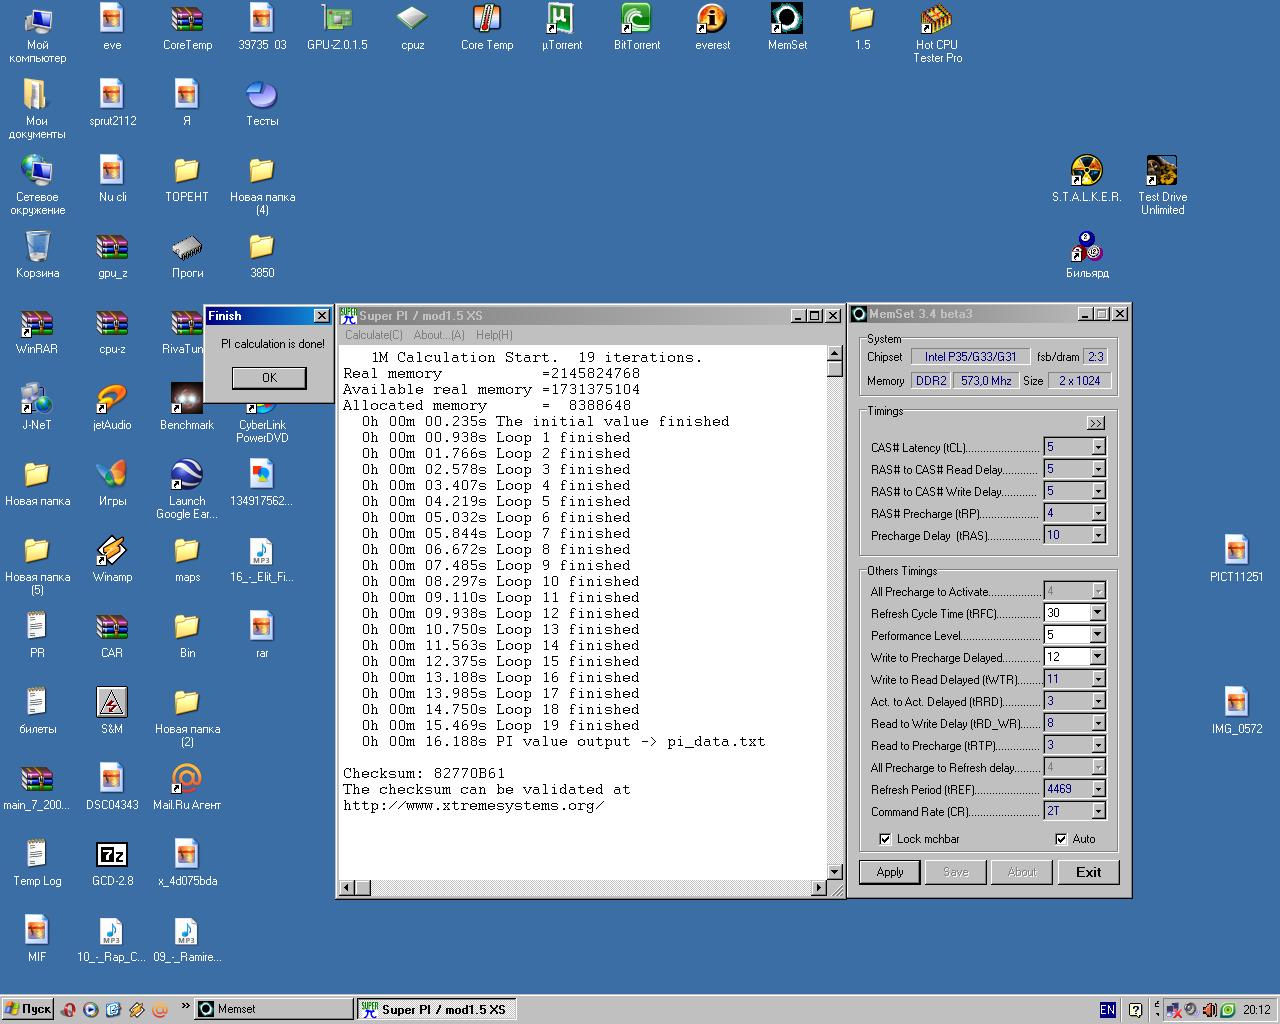Open the About...(A) menu in Super PI
This screenshot has width=1280, height=1024.
click(439, 335)
